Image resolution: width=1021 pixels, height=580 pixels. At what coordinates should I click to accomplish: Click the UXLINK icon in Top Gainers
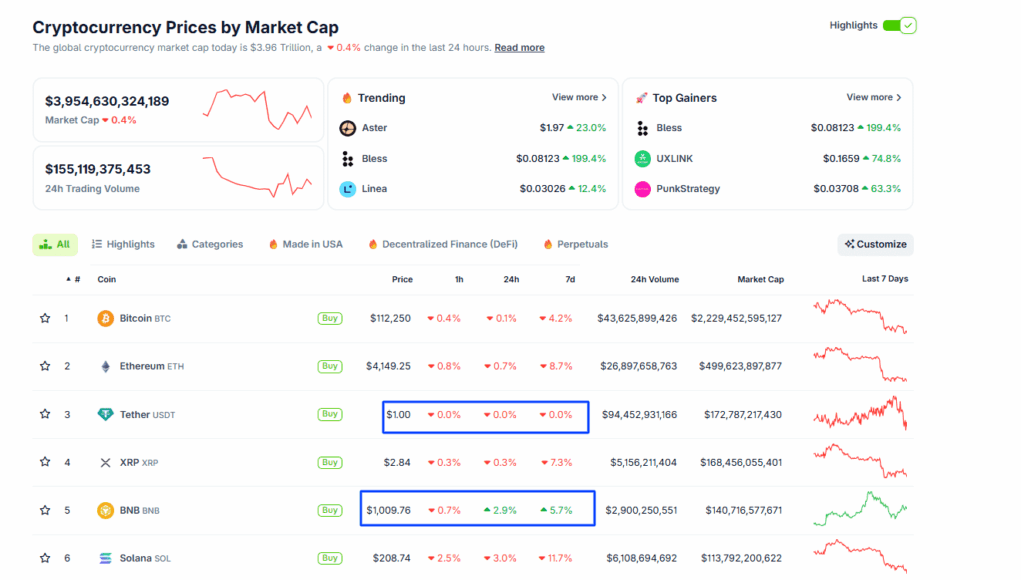click(x=642, y=159)
